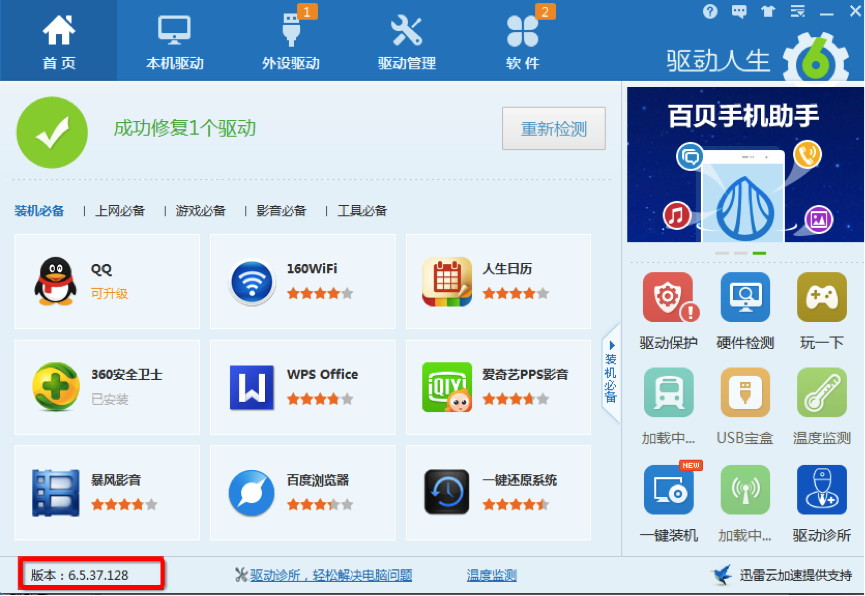Viewport: 865px width, 596px height.
Task: Open the 温度监测 thermometer icon
Action: (x=821, y=393)
